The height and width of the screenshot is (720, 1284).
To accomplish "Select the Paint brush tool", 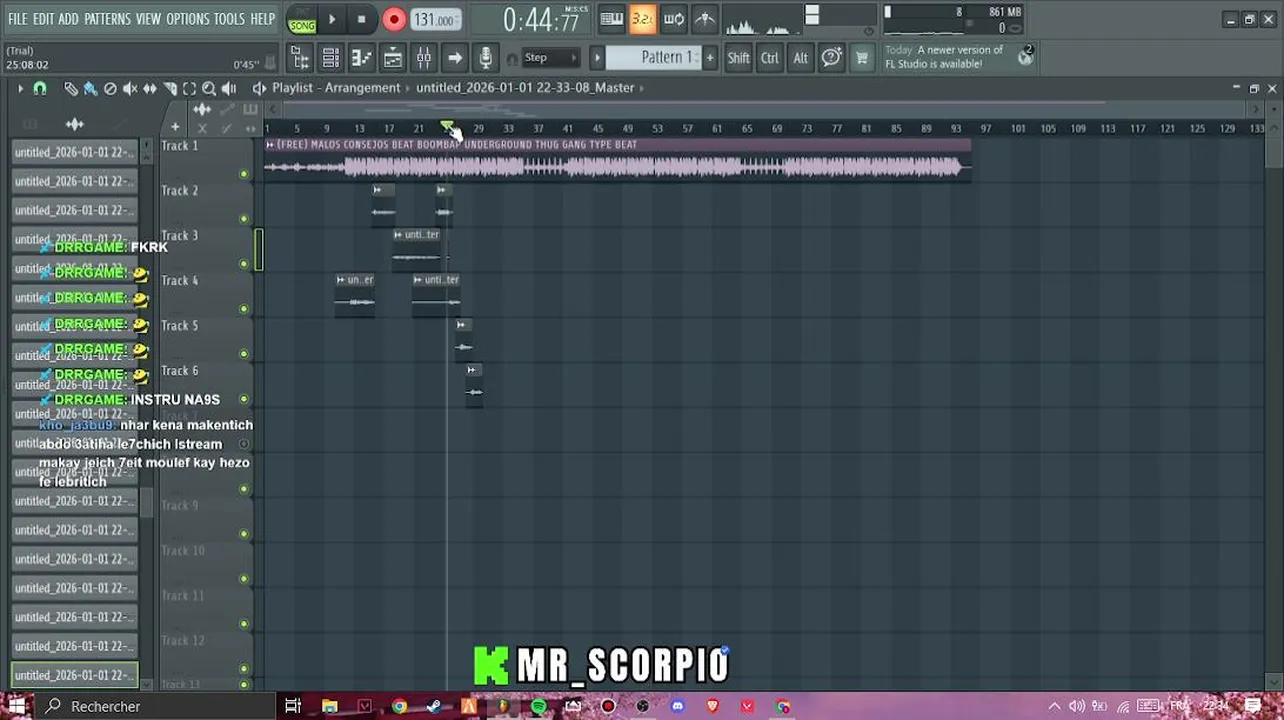I will point(90,89).
